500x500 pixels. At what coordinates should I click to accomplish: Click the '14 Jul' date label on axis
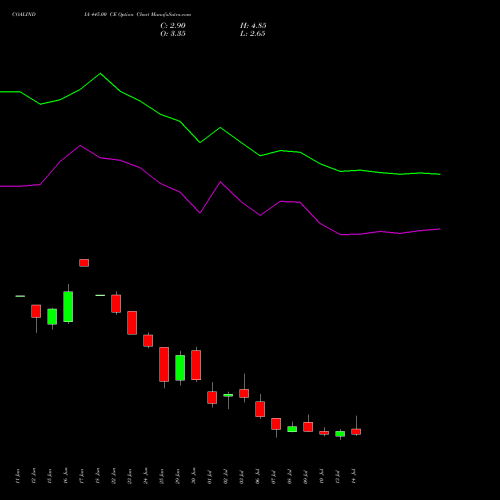click(354, 476)
